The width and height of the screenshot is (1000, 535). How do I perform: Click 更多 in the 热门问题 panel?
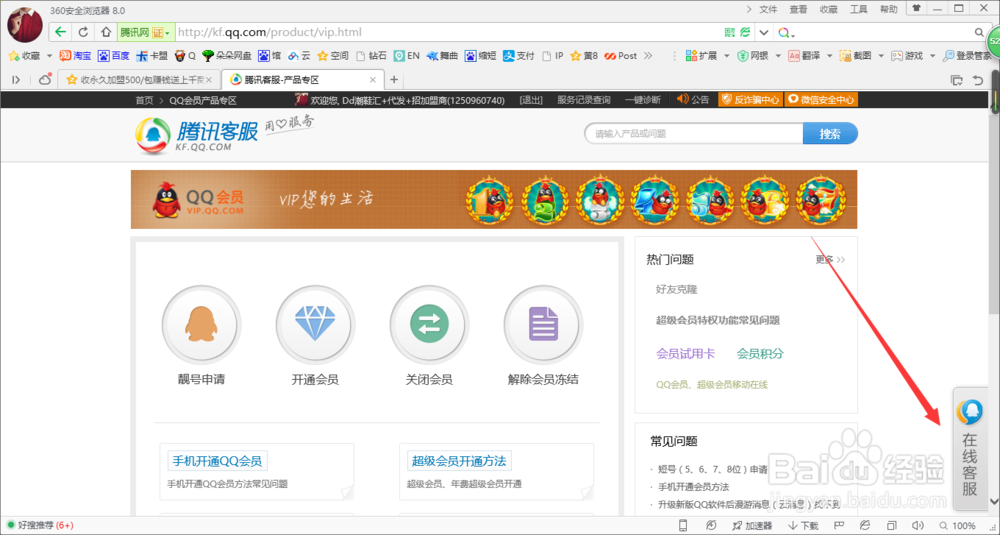[830, 260]
